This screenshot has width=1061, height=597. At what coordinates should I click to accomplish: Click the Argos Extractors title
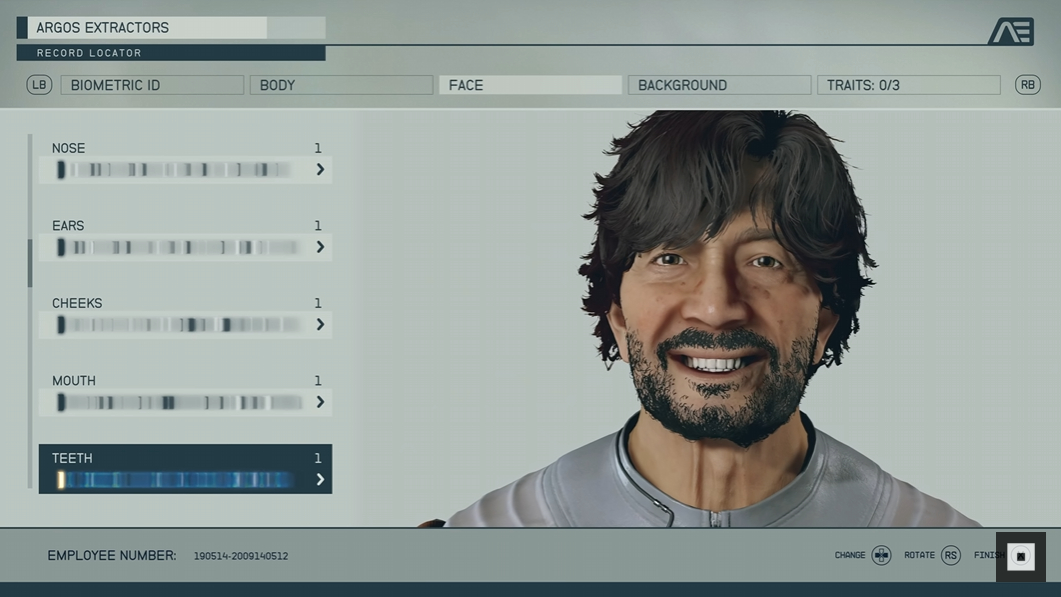pyautogui.click(x=102, y=28)
